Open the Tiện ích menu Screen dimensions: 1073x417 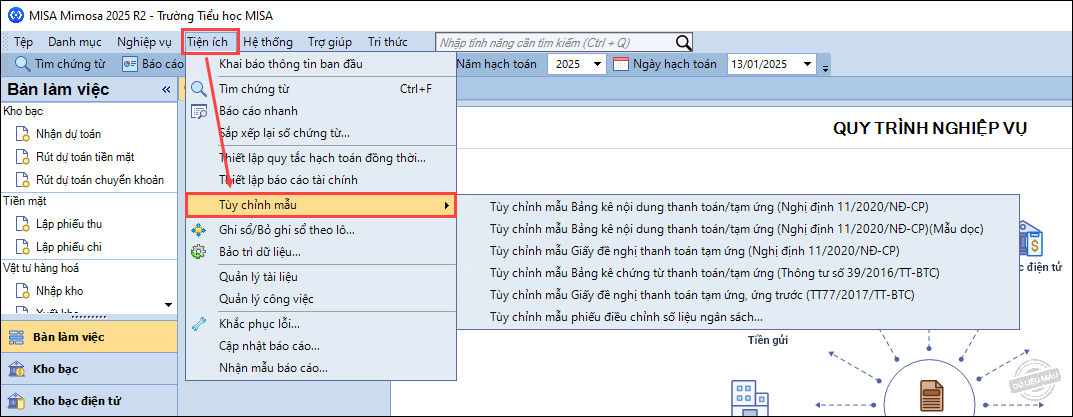210,42
